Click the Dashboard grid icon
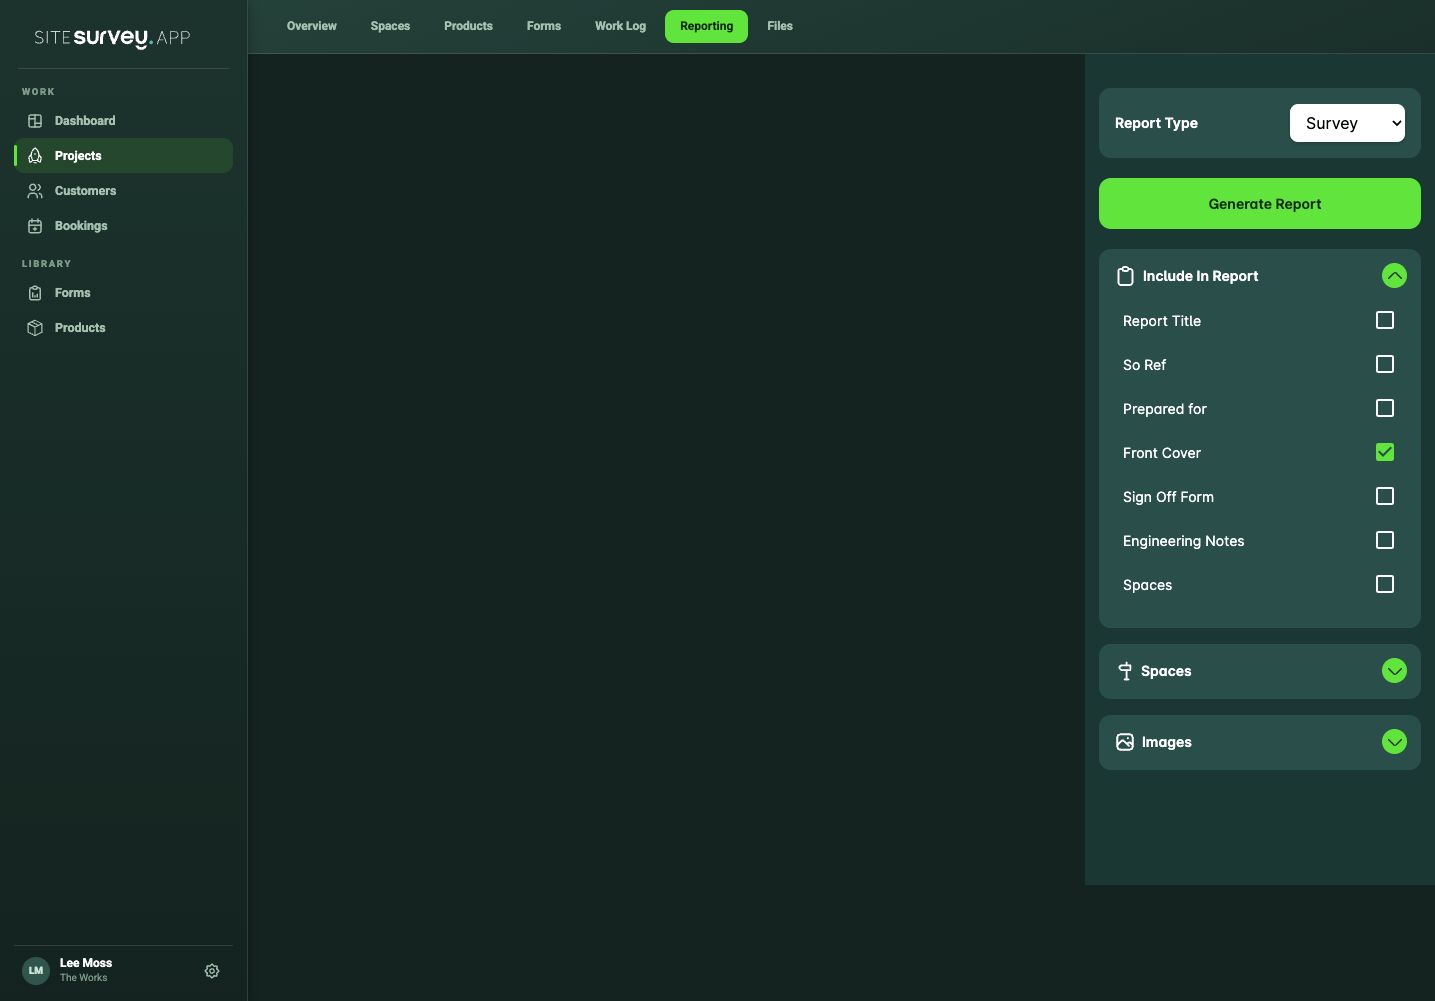This screenshot has height=1001, width=1435. tap(35, 121)
